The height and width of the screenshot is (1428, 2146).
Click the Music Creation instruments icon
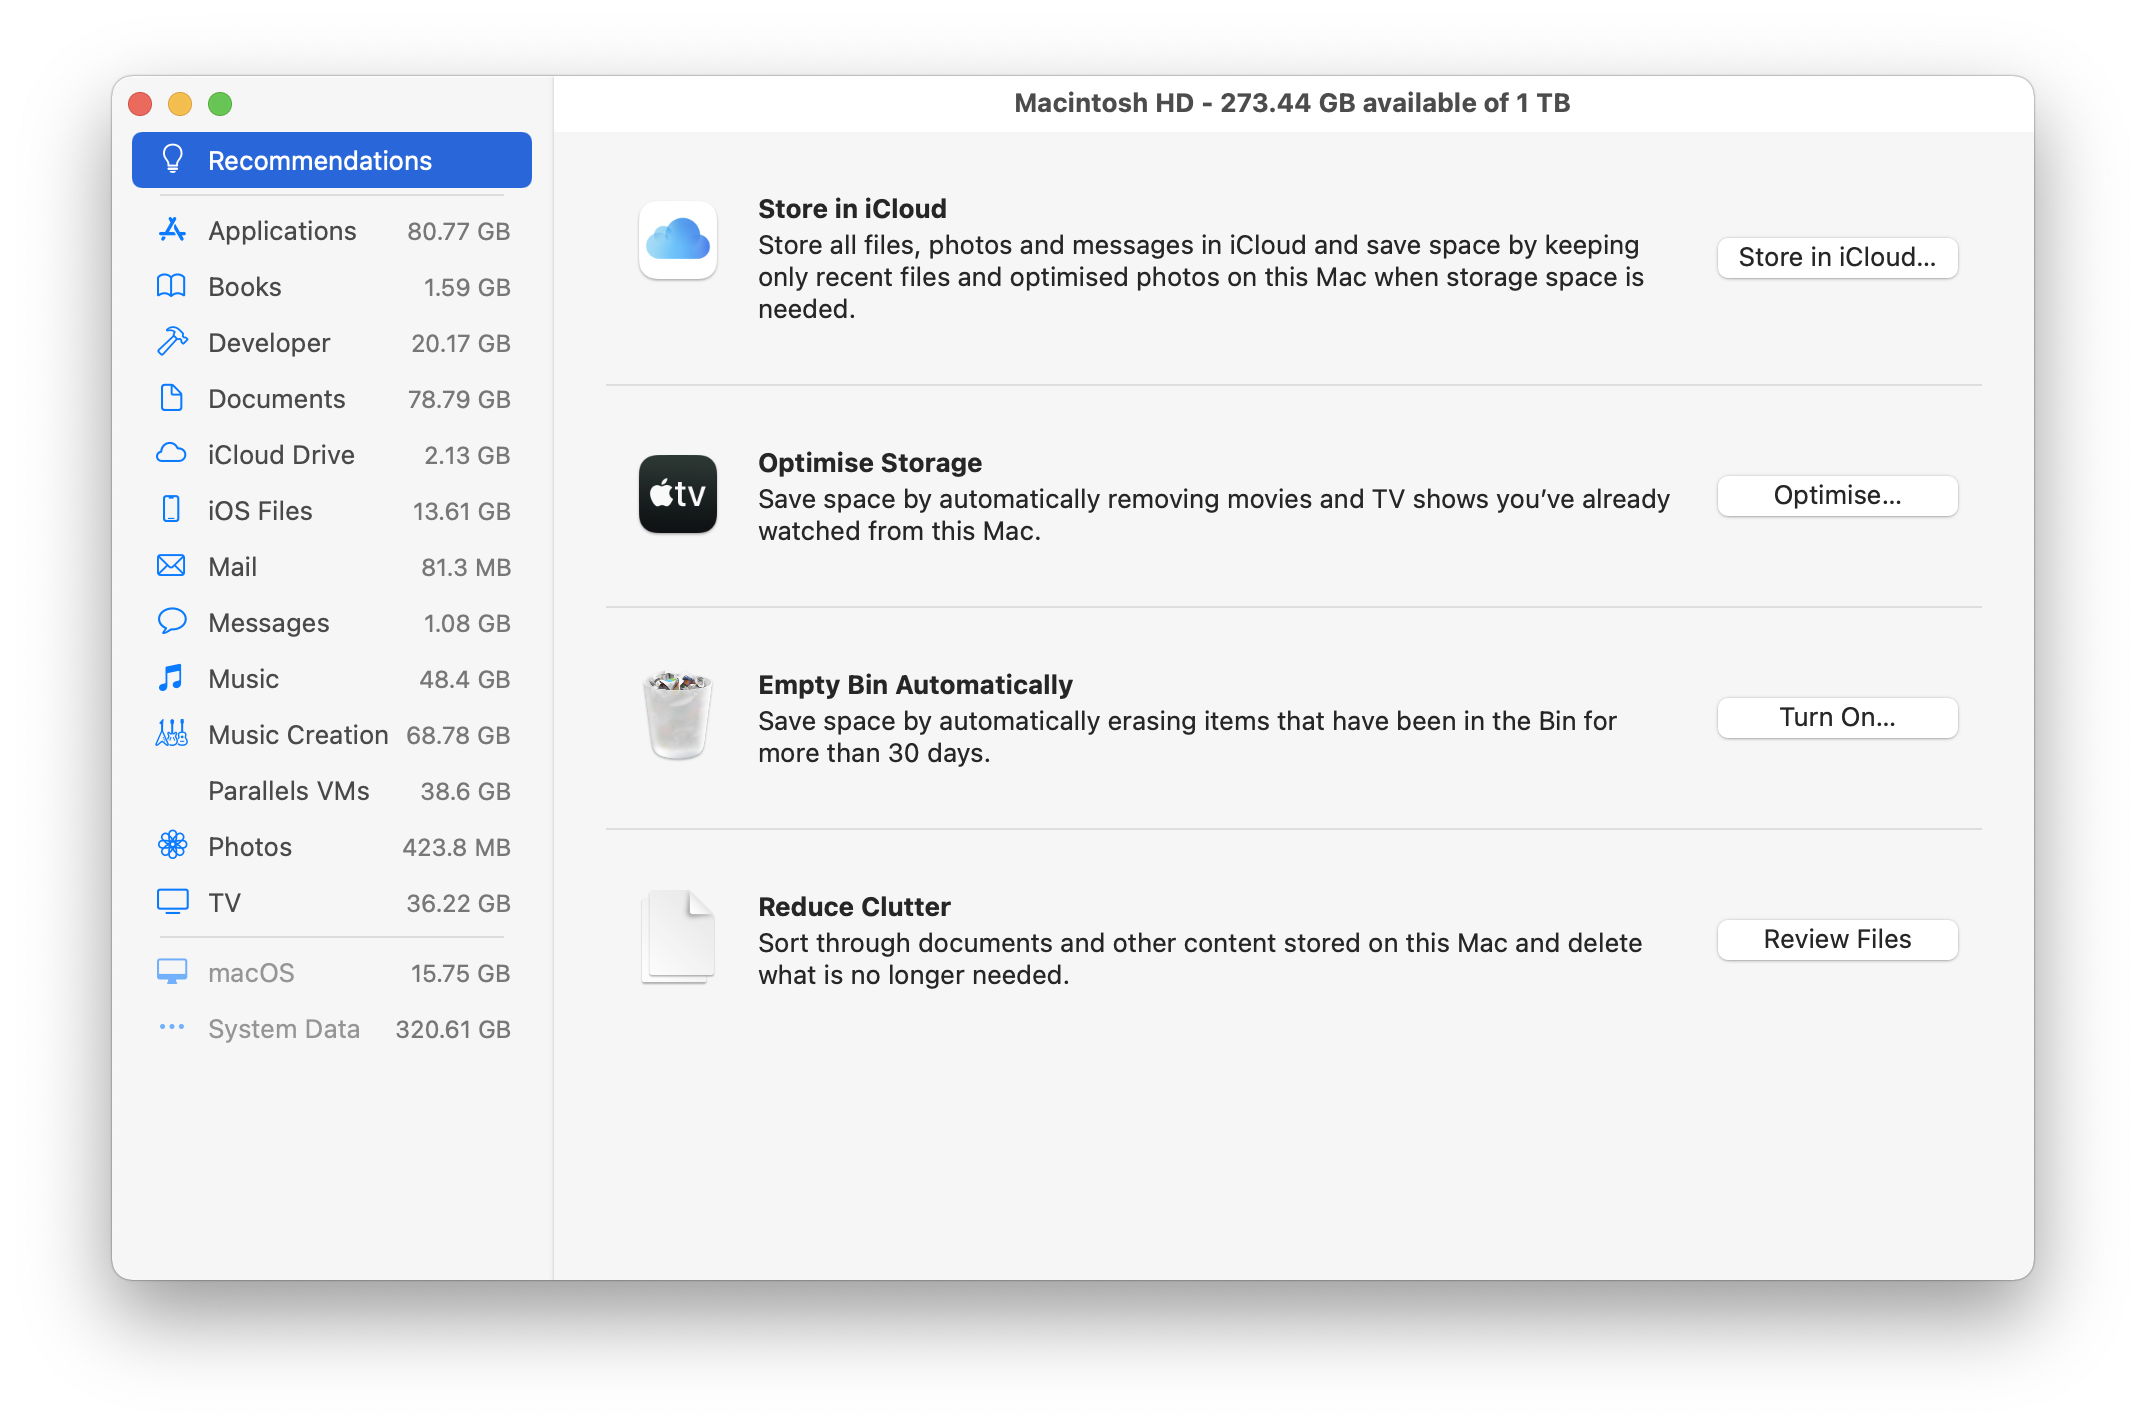click(172, 734)
